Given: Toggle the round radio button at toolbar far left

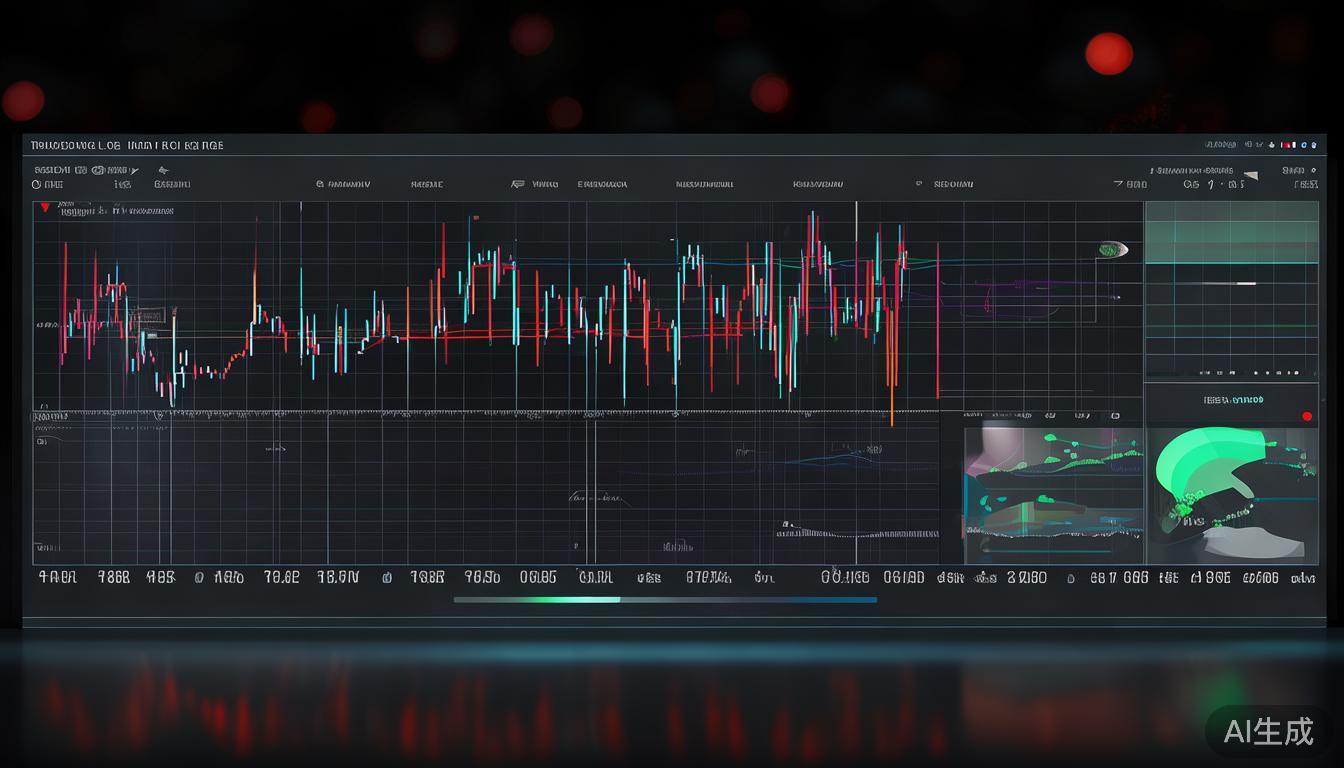Looking at the screenshot, I should pyautogui.click(x=37, y=184).
